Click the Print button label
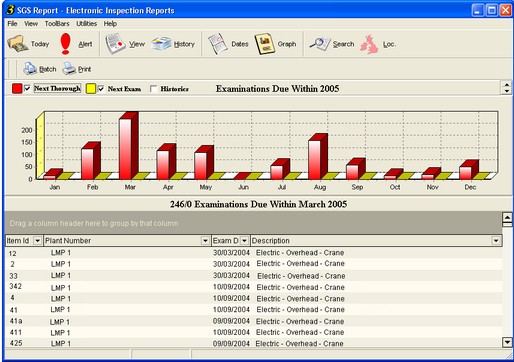This screenshot has height=362, width=514. (x=84, y=69)
